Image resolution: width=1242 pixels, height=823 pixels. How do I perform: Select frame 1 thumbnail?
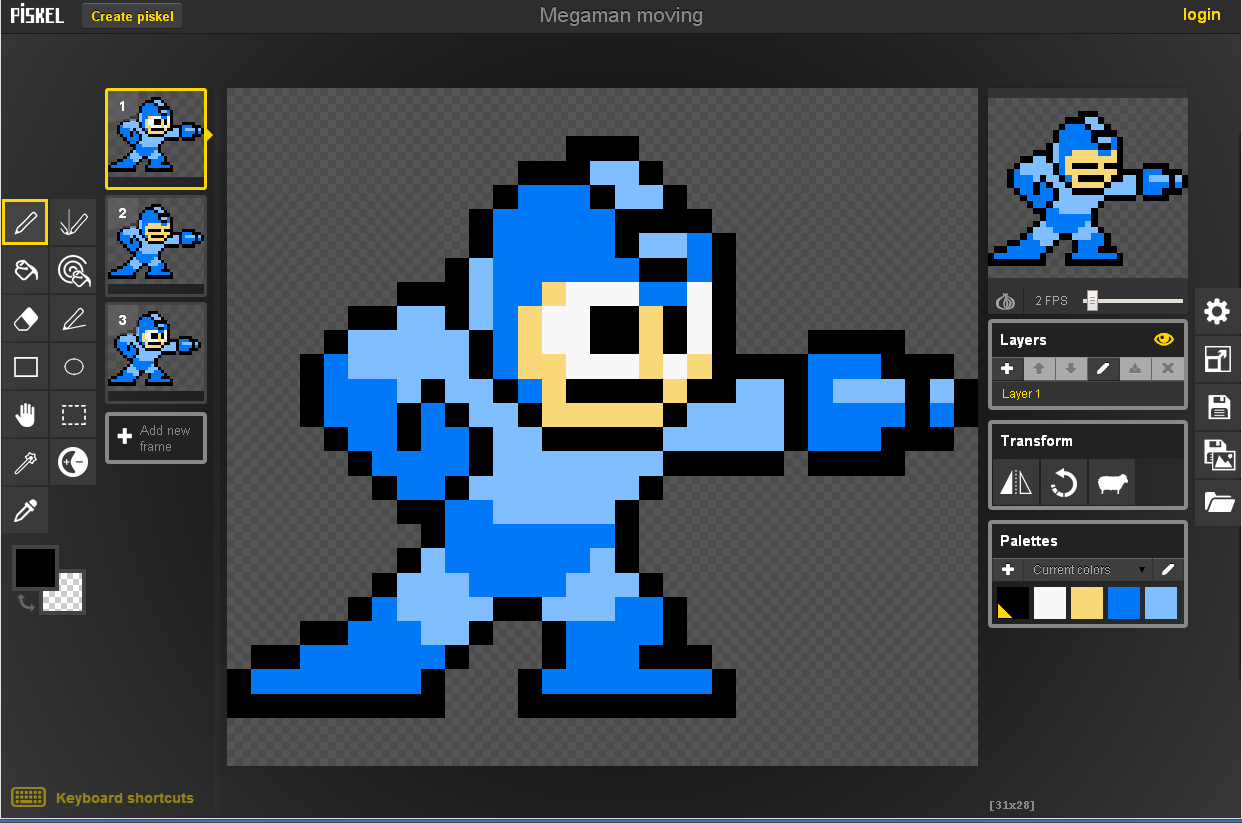[x=156, y=139]
